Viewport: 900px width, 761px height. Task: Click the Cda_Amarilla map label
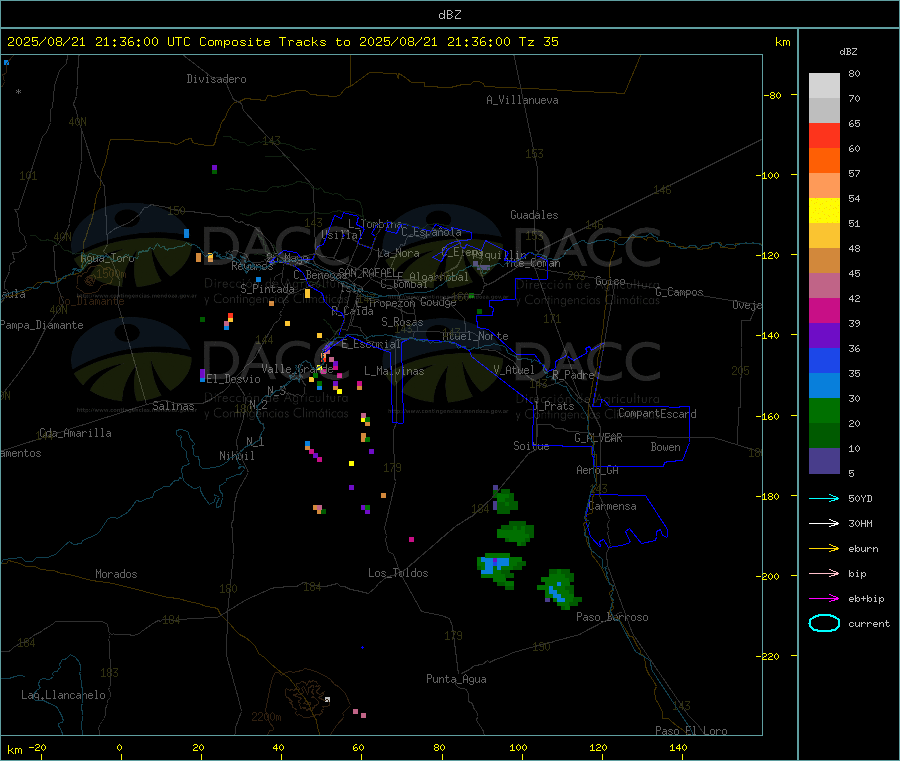point(75,433)
